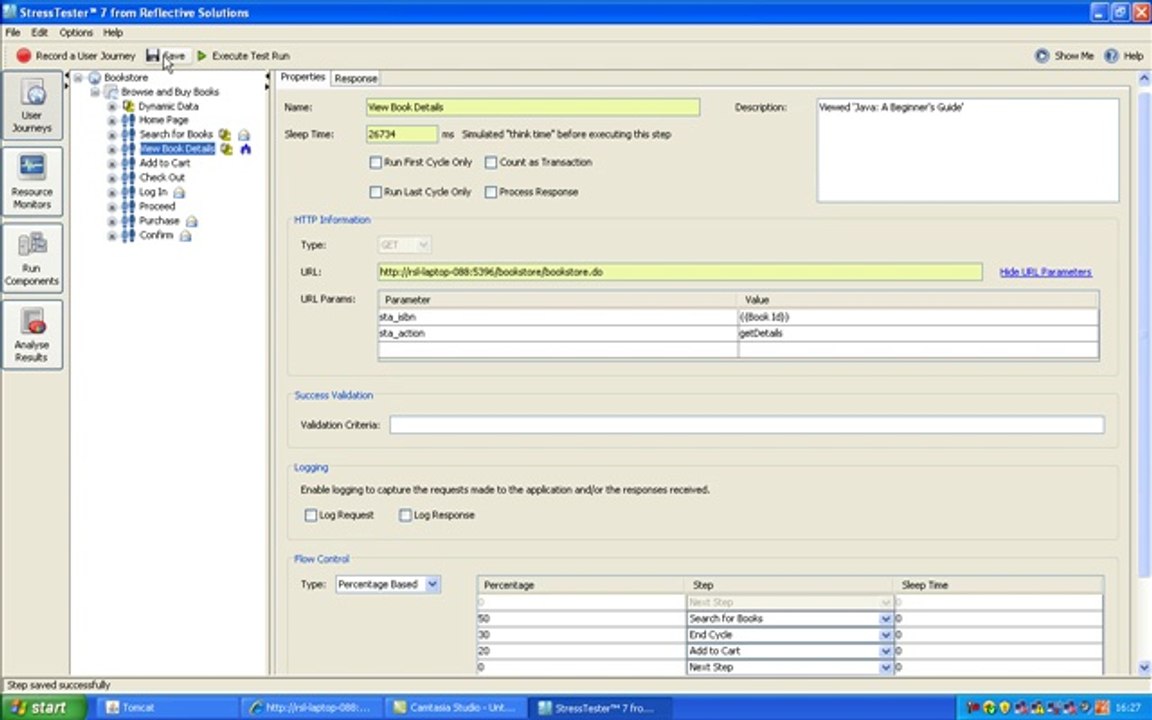The image size is (1152, 720).
Task: Expand the Home Page tree node
Action: coord(112,120)
